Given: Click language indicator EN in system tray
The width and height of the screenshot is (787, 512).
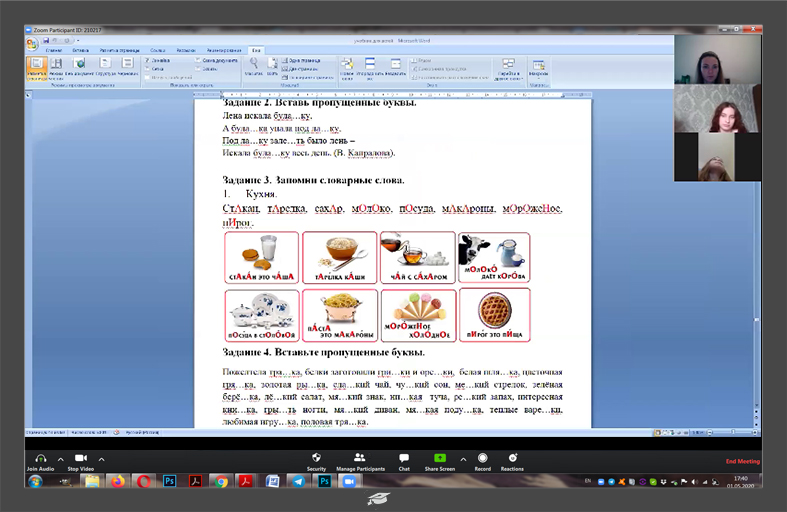Looking at the screenshot, I should tap(588, 481).
